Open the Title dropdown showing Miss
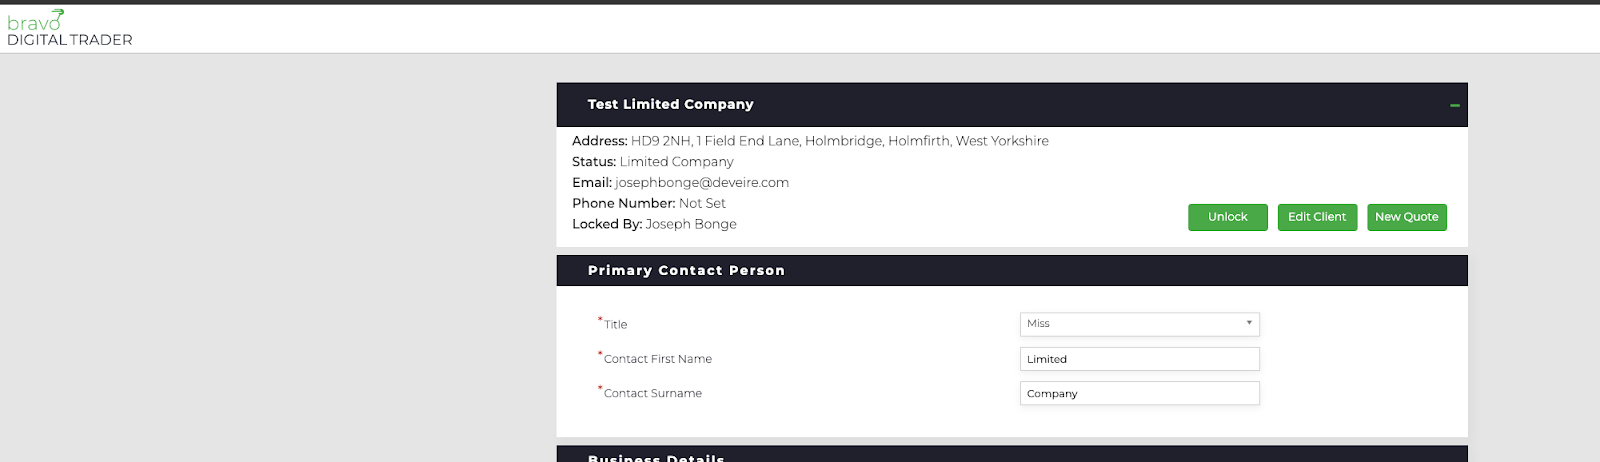 (x=1139, y=324)
